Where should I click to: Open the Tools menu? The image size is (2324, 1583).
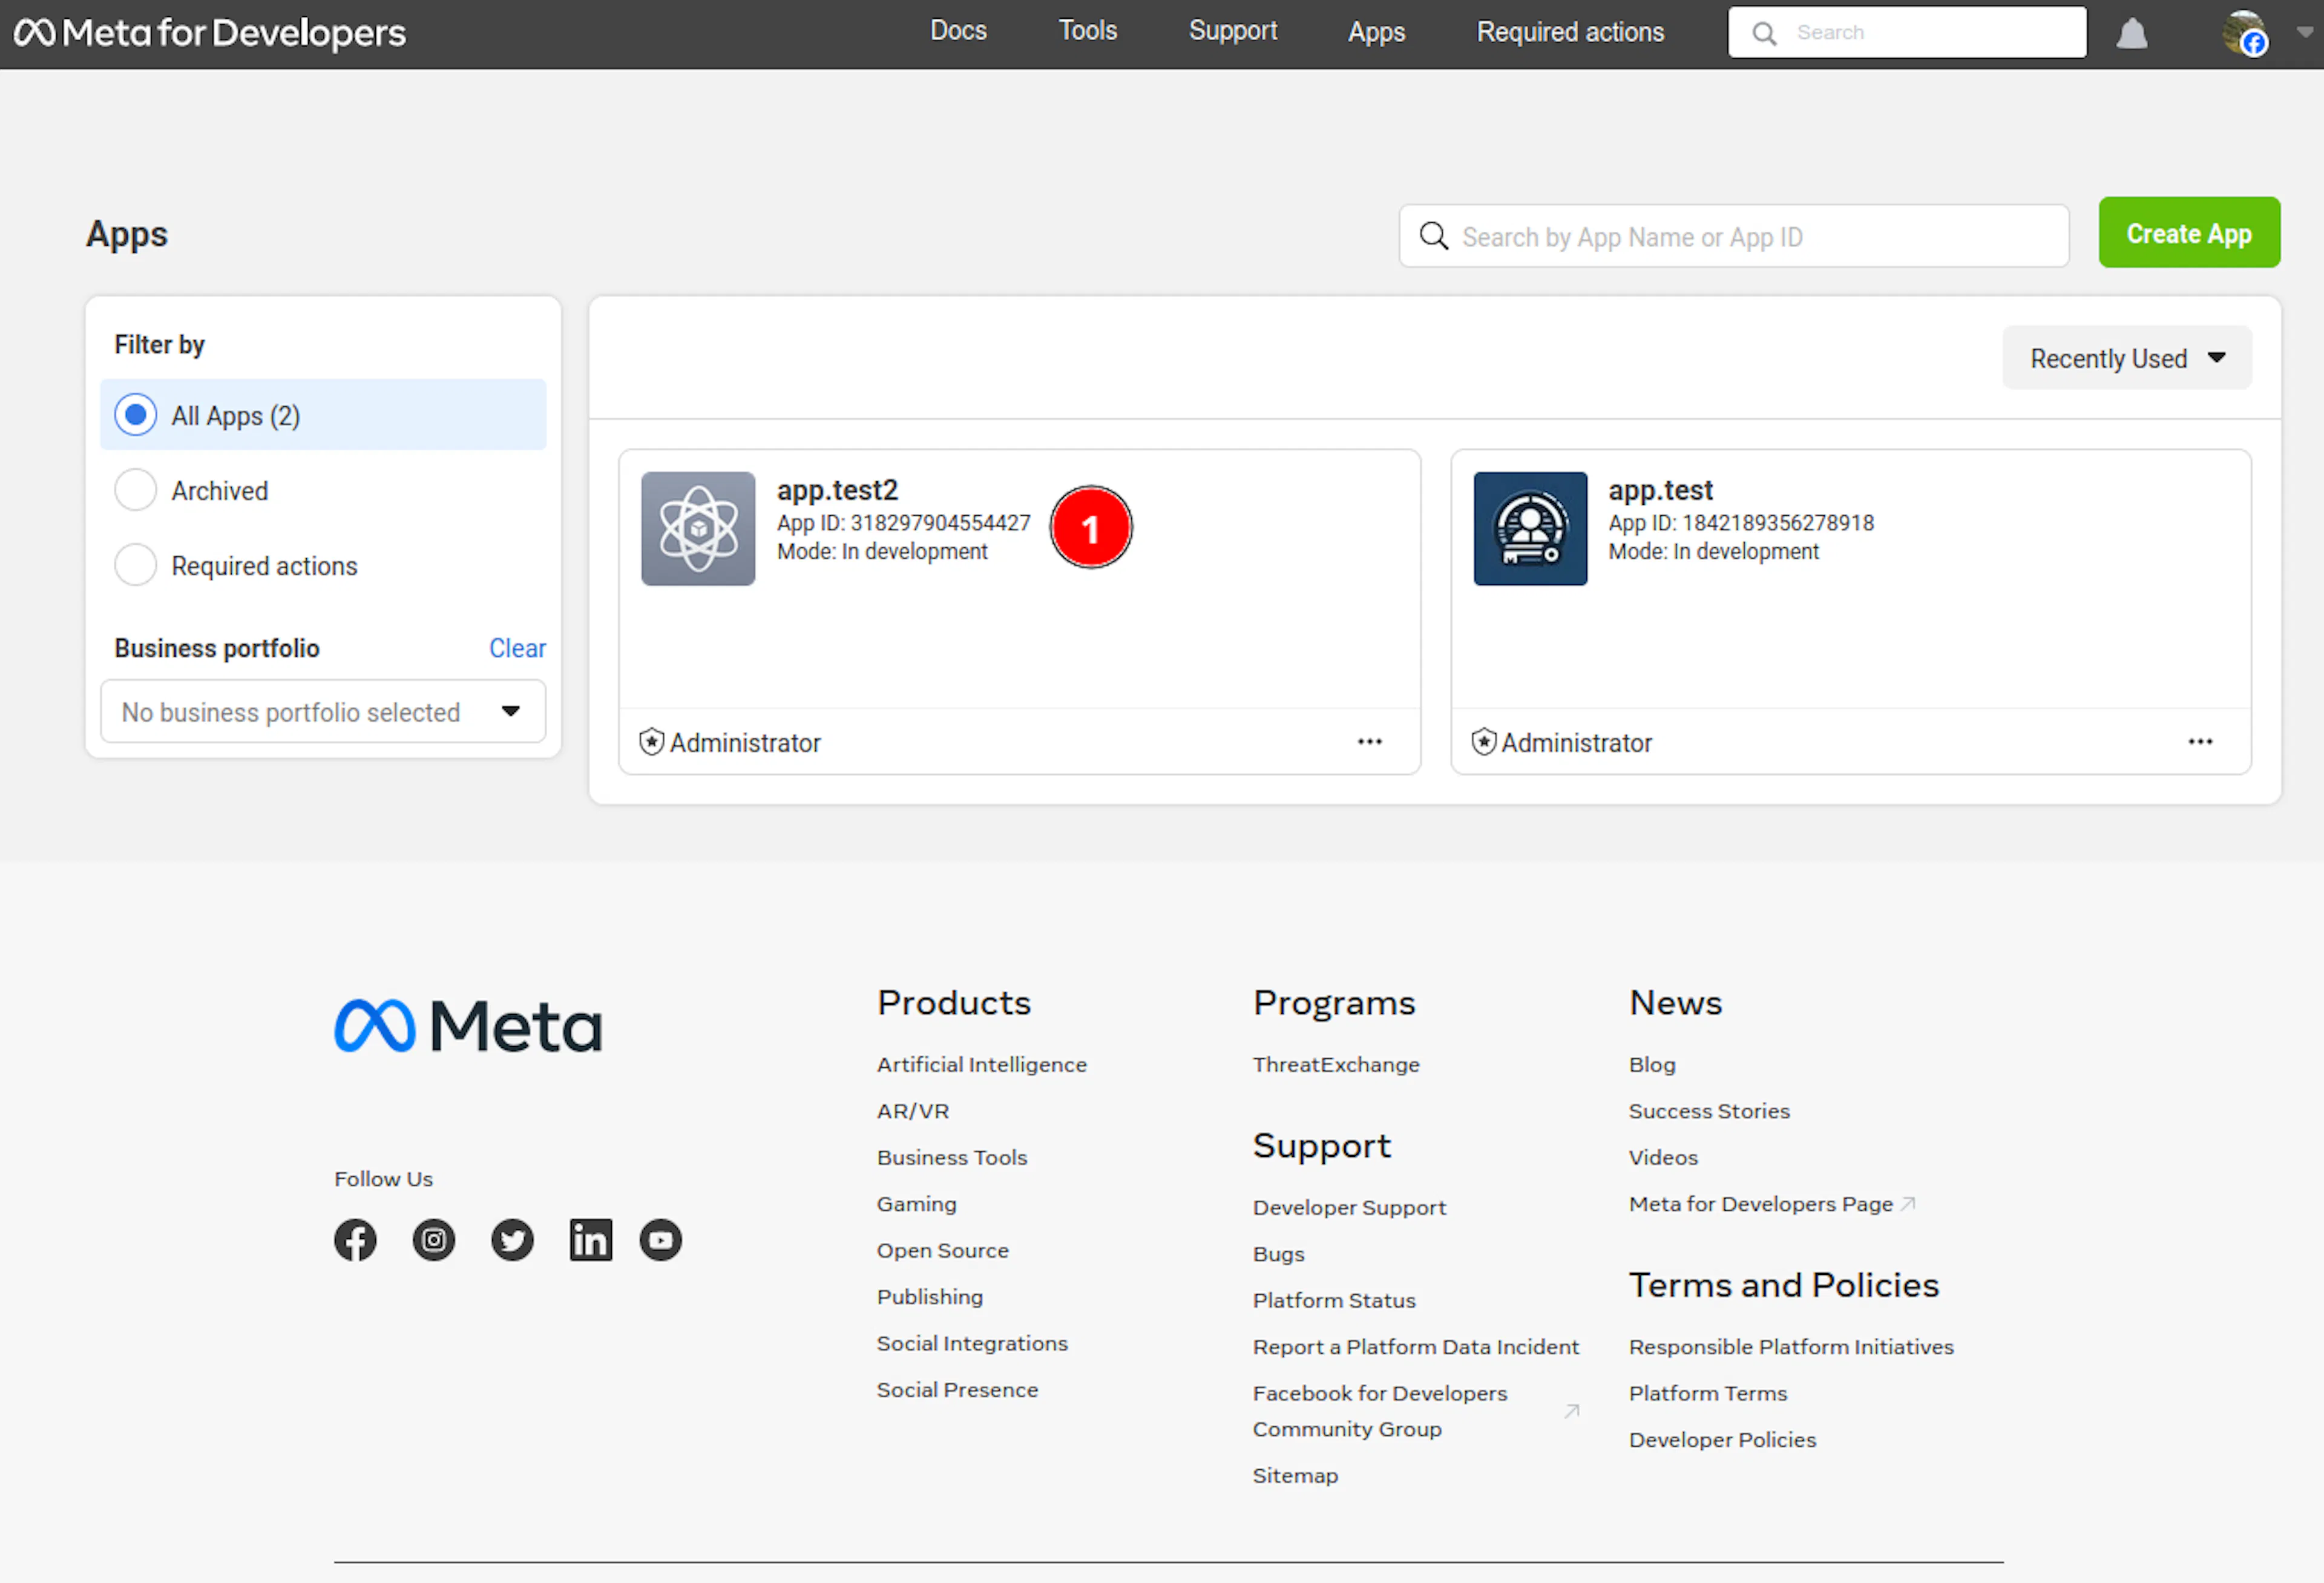pyautogui.click(x=1087, y=31)
